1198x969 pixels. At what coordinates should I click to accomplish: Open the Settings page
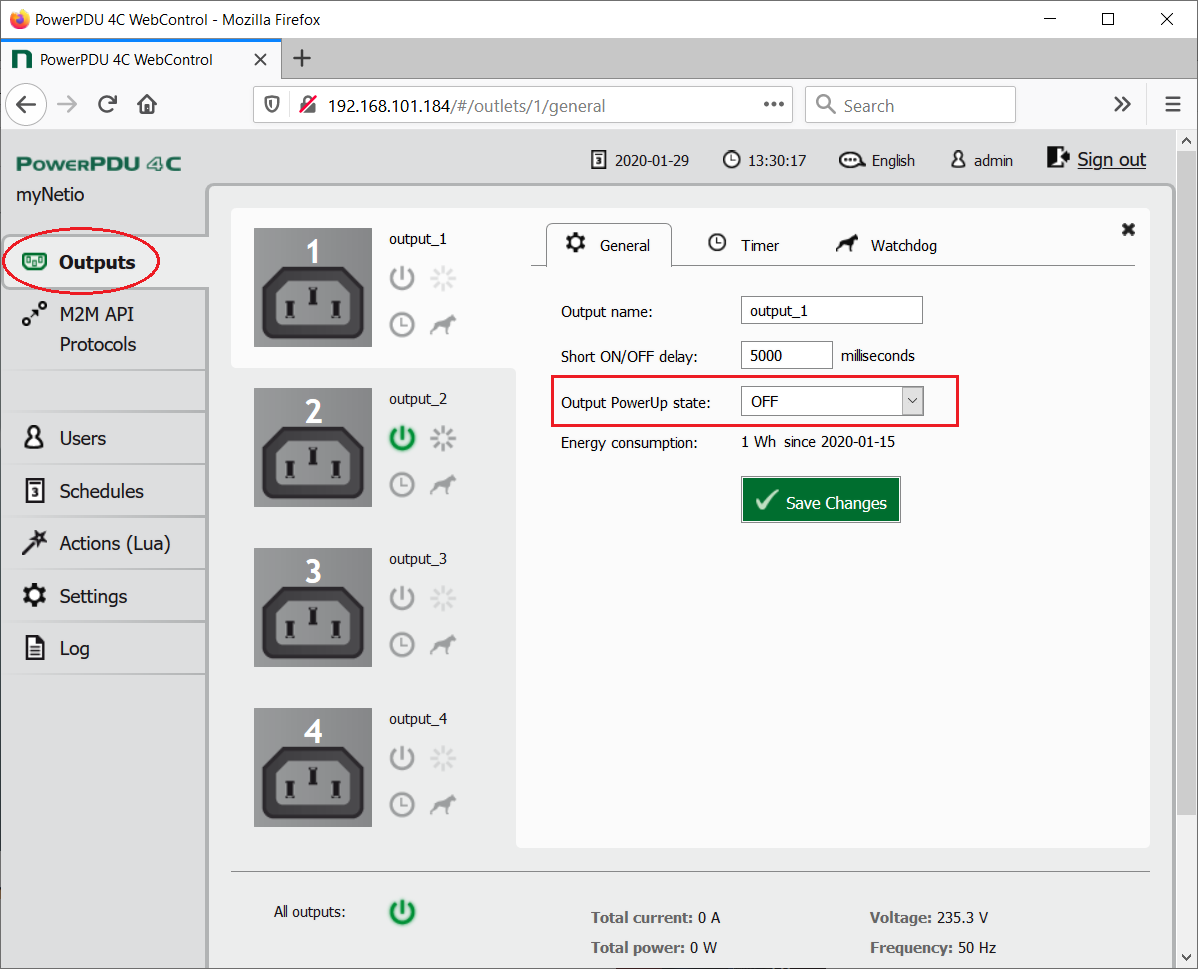[105, 596]
